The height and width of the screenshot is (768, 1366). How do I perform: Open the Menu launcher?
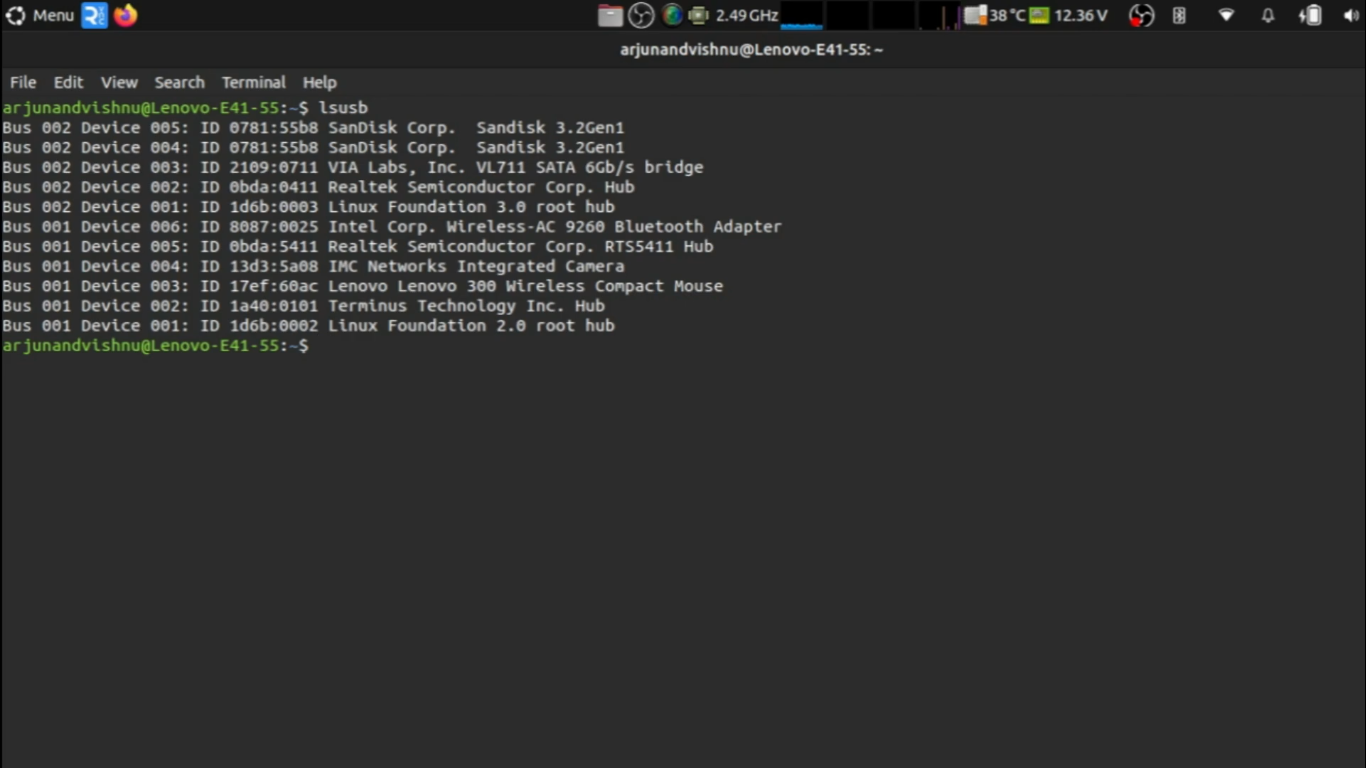[x=40, y=15]
